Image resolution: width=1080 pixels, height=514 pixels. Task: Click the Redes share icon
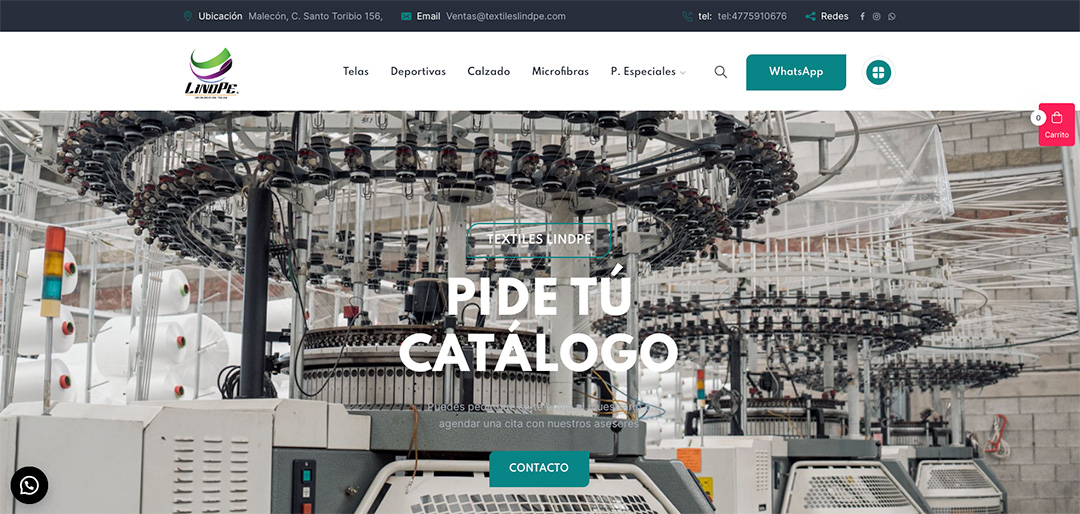pyautogui.click(x=811, y=16)
